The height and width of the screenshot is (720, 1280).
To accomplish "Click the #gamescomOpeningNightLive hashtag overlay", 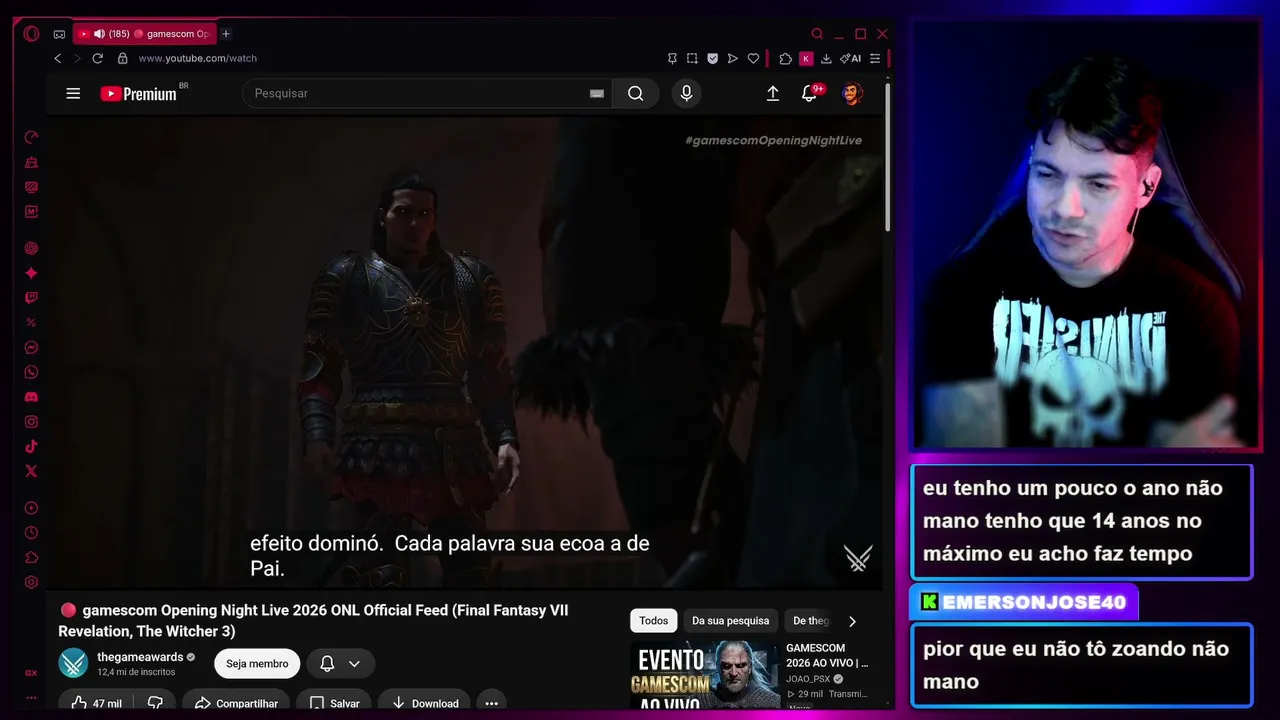I will (x=773, y=141).
